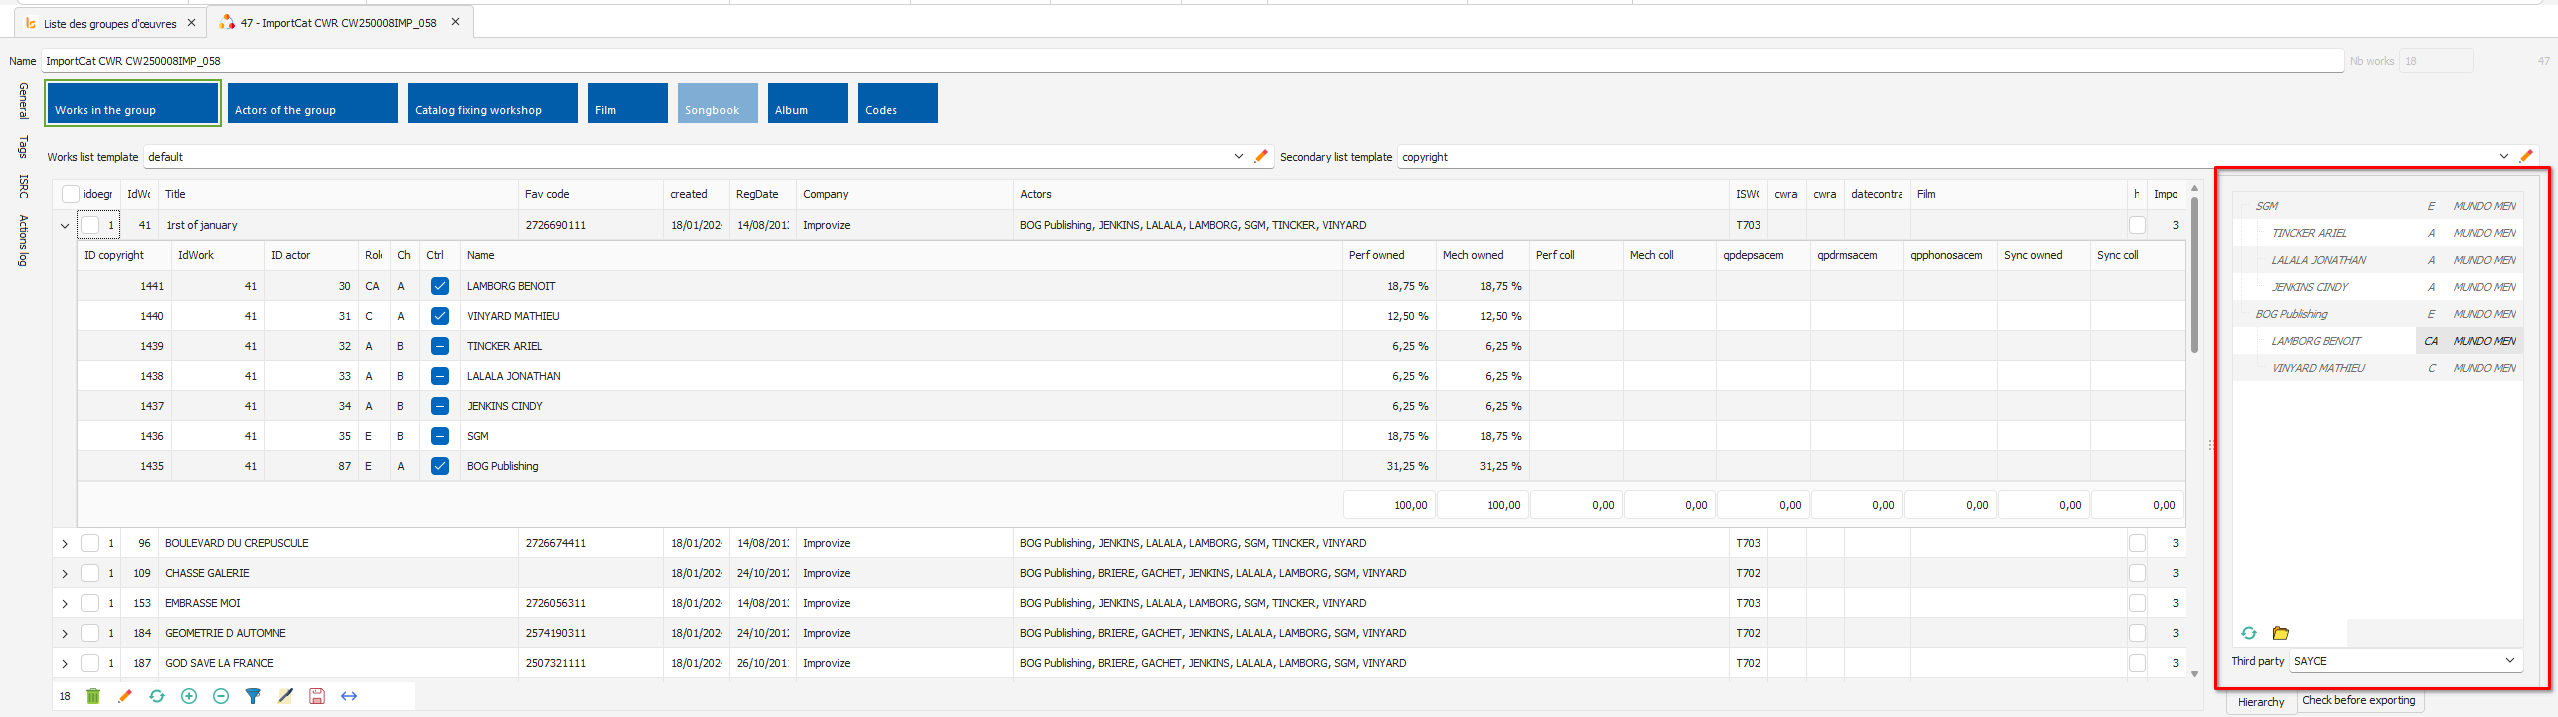Toggle Ctrl checkbox for LAMBORG BENOIT
Screen dimensions: 2558x717
point(439,286)
